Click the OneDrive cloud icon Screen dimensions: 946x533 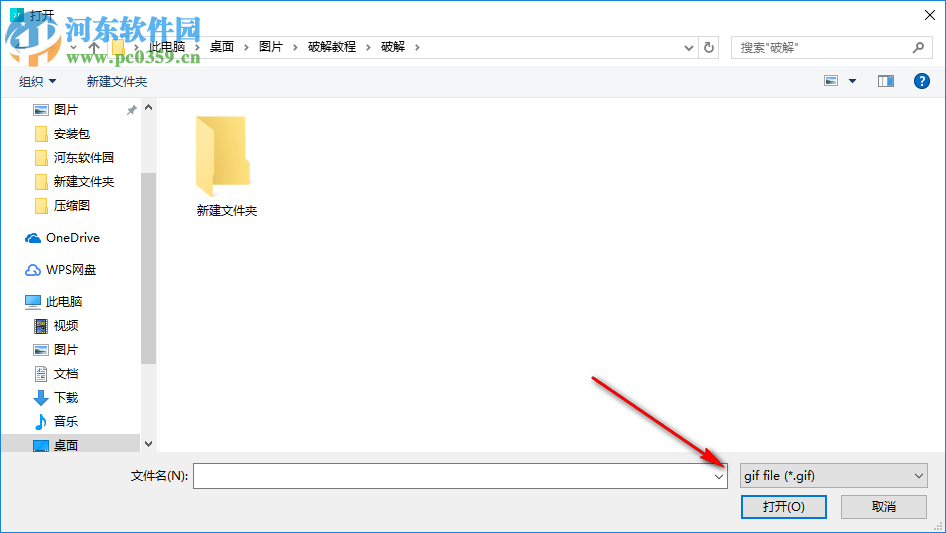33,238
